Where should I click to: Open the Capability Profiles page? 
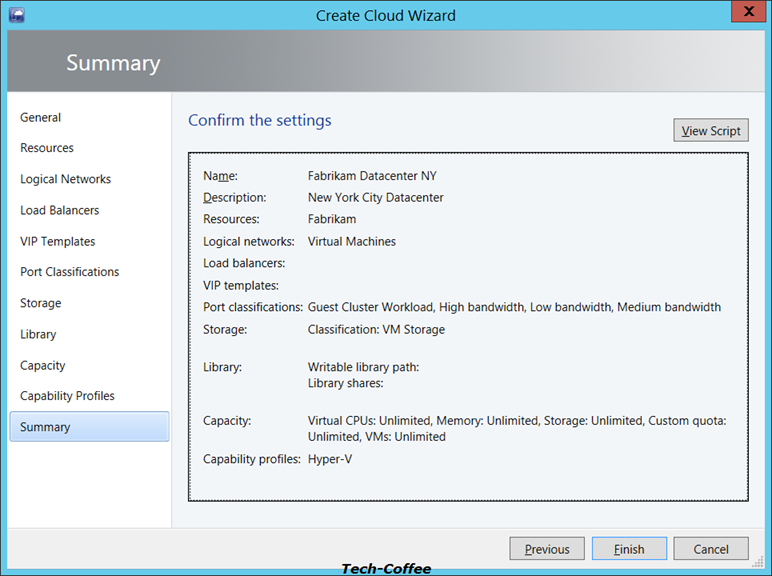coord(67,396)
